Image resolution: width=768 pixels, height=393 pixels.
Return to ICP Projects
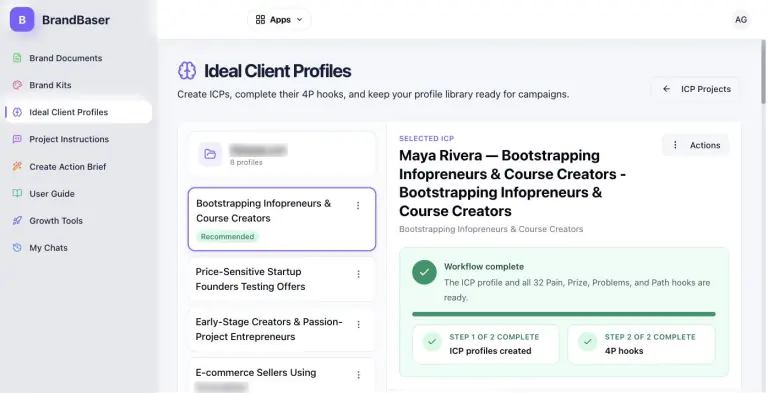tap(696, 89)
